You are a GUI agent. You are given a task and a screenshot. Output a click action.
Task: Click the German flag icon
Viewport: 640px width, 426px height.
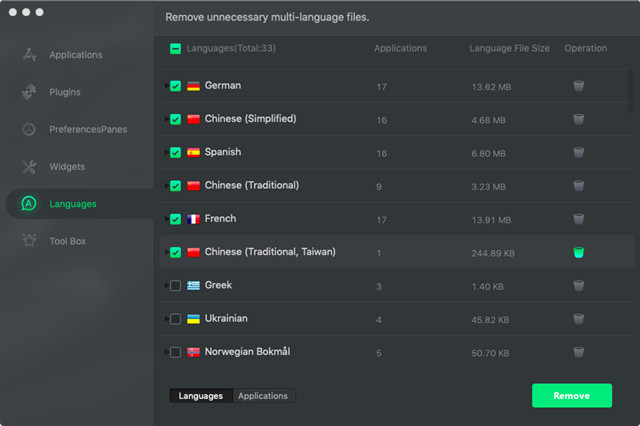coord(193,86)
